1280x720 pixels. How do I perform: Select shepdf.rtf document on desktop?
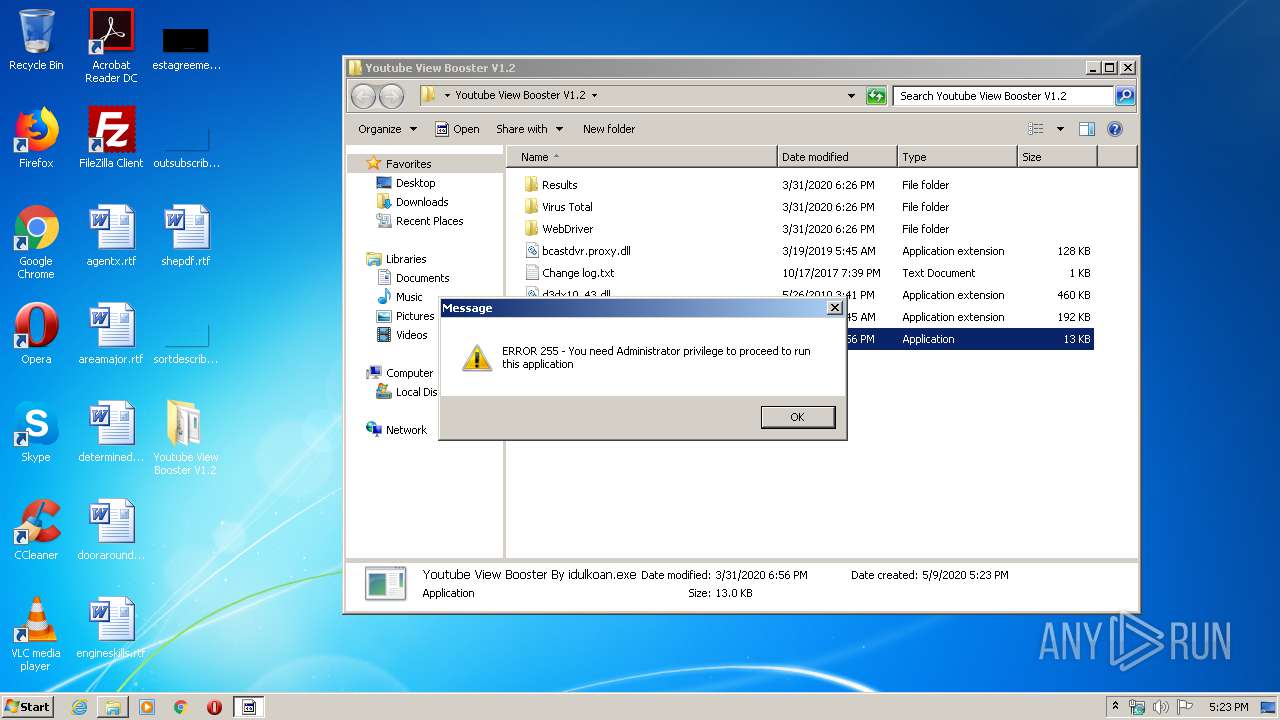tap(186, 236)
